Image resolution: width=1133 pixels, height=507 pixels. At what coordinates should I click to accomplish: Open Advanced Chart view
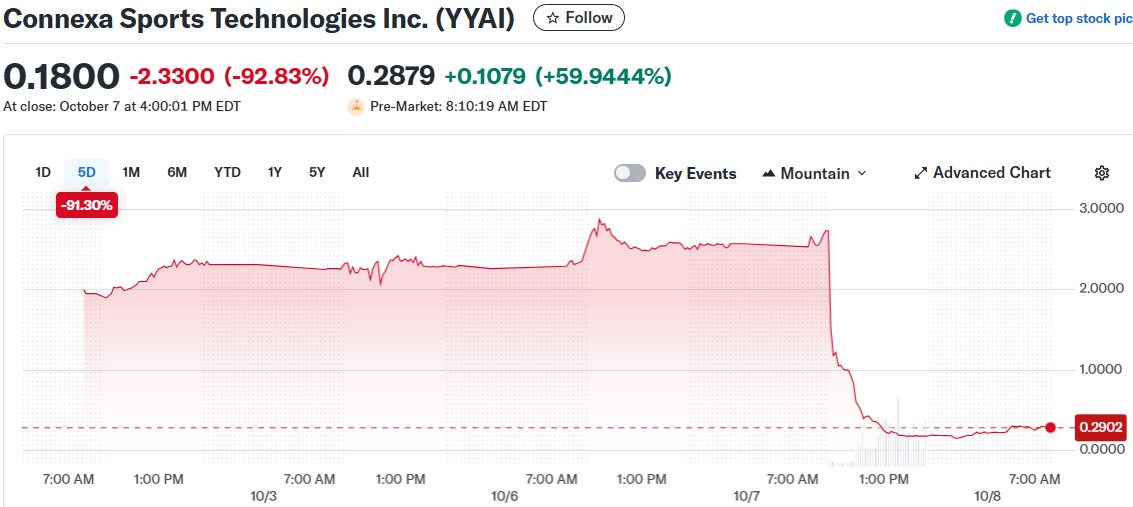pos(991,173)
